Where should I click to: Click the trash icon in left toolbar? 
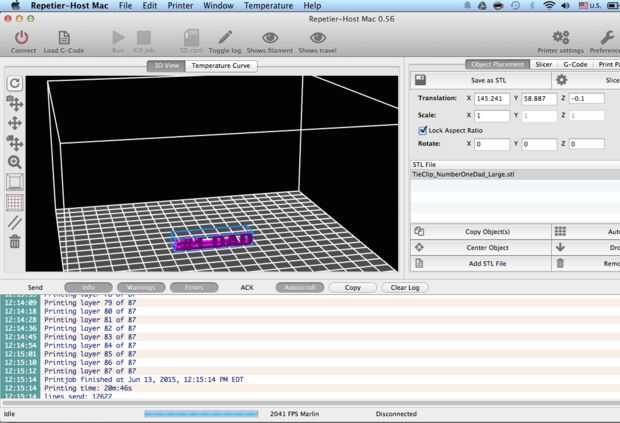(15, 241)
